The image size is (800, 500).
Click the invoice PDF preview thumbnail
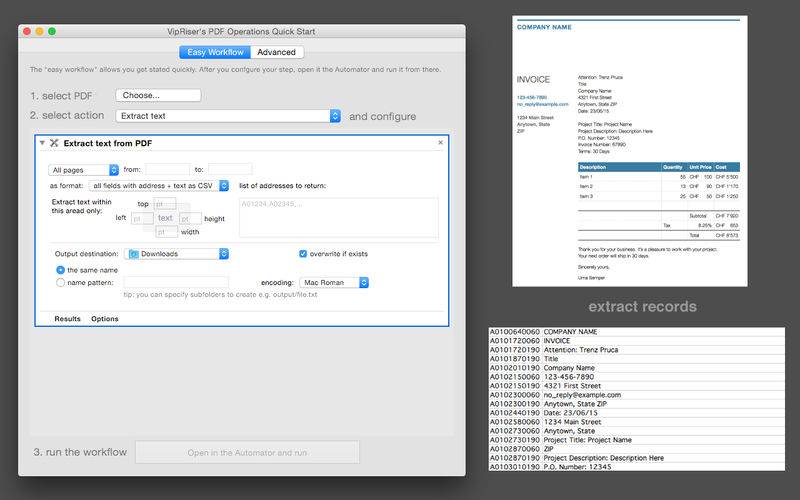click(x=630, y=151)
